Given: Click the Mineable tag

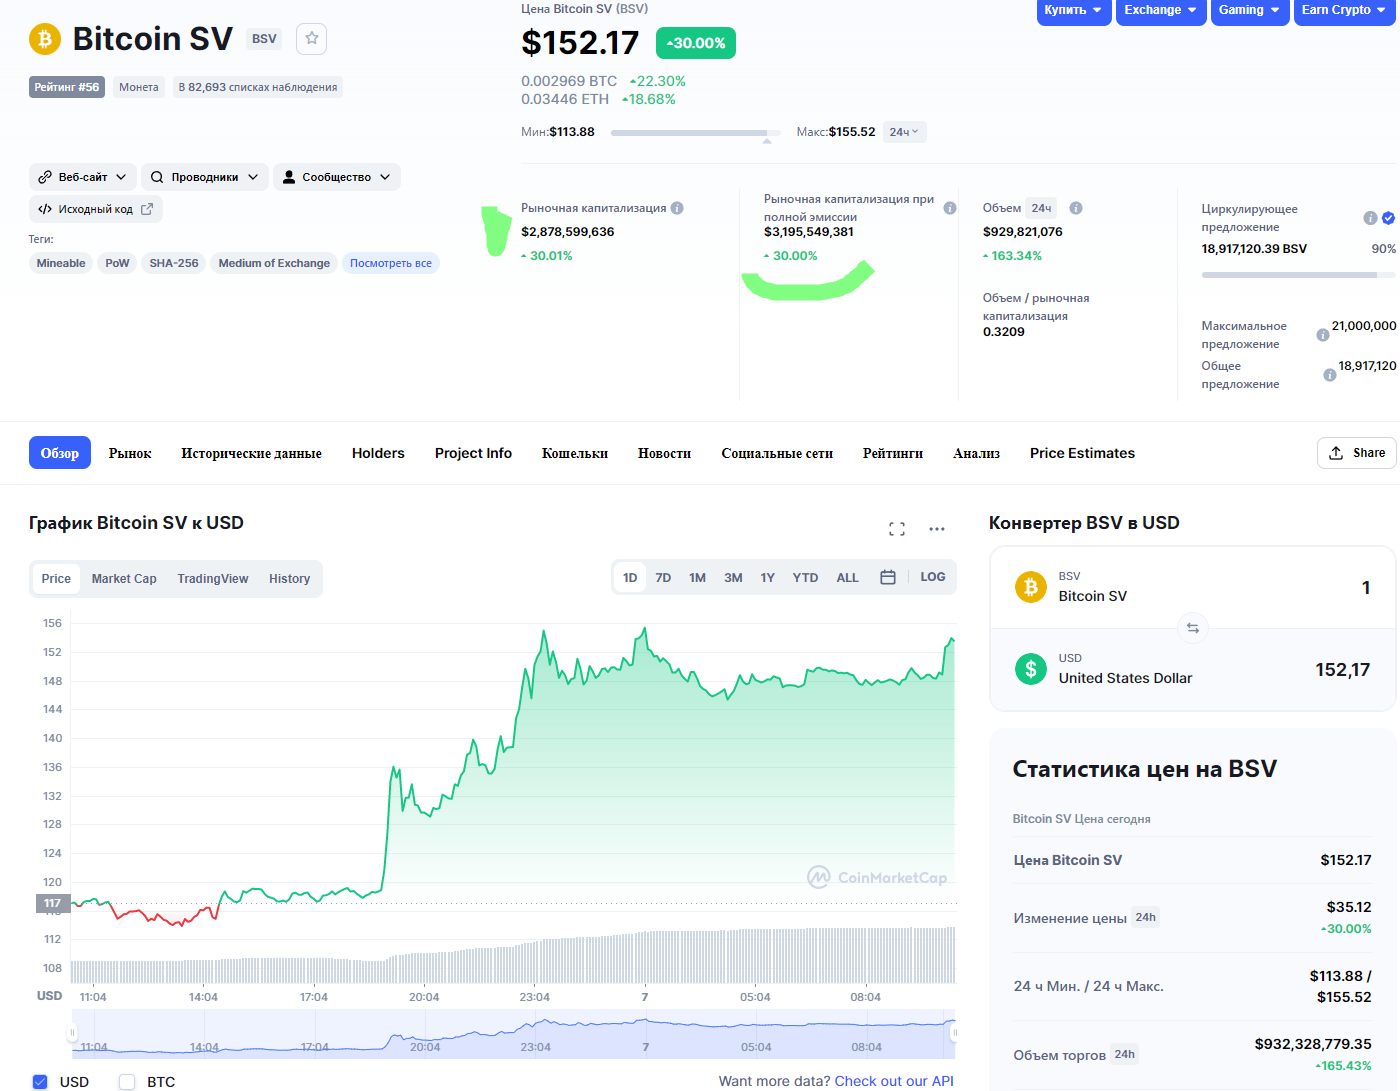Looking at the screenshot, I should coord(61,263).
